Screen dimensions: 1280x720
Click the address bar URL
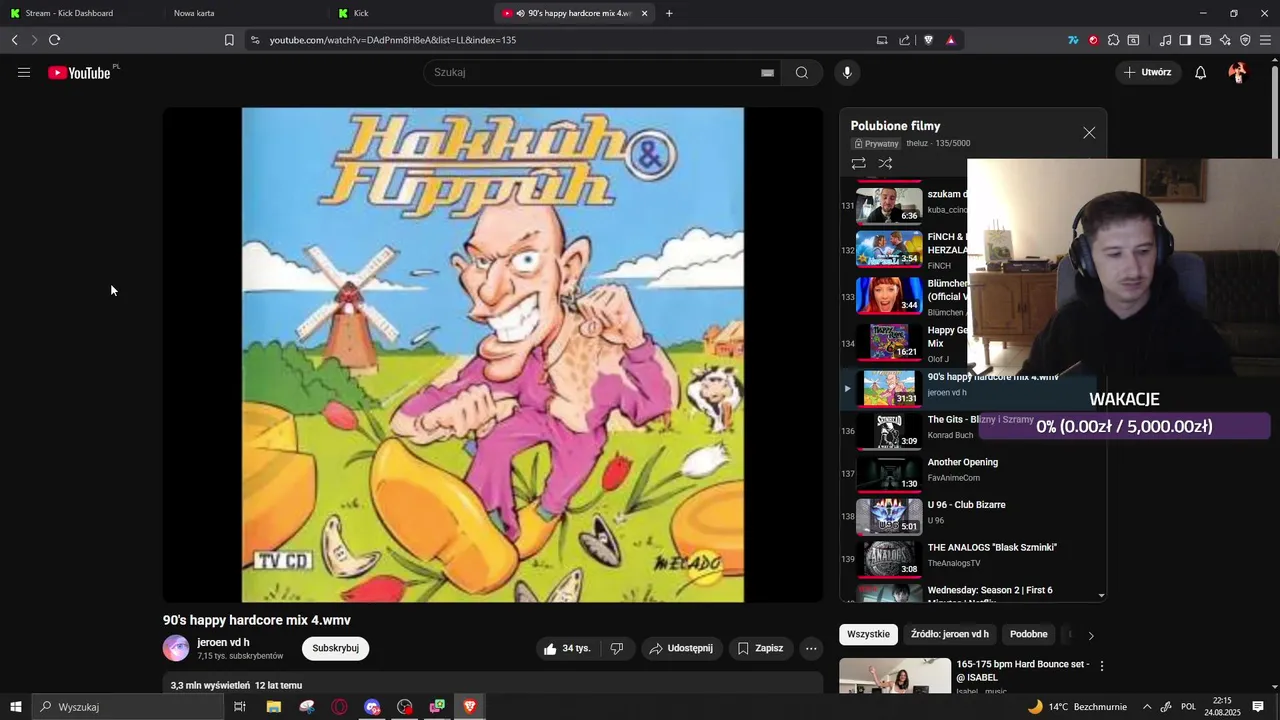[393, 40]
